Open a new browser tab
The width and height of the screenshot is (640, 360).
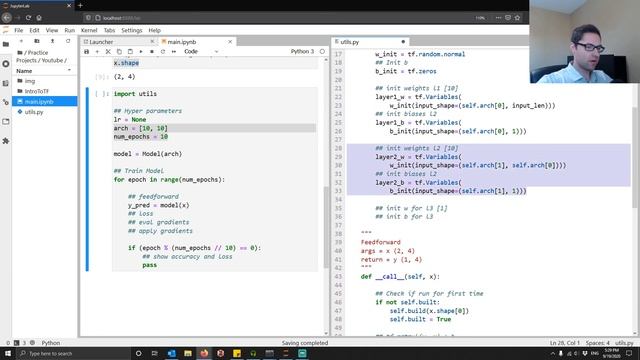(x=80, y=6)
